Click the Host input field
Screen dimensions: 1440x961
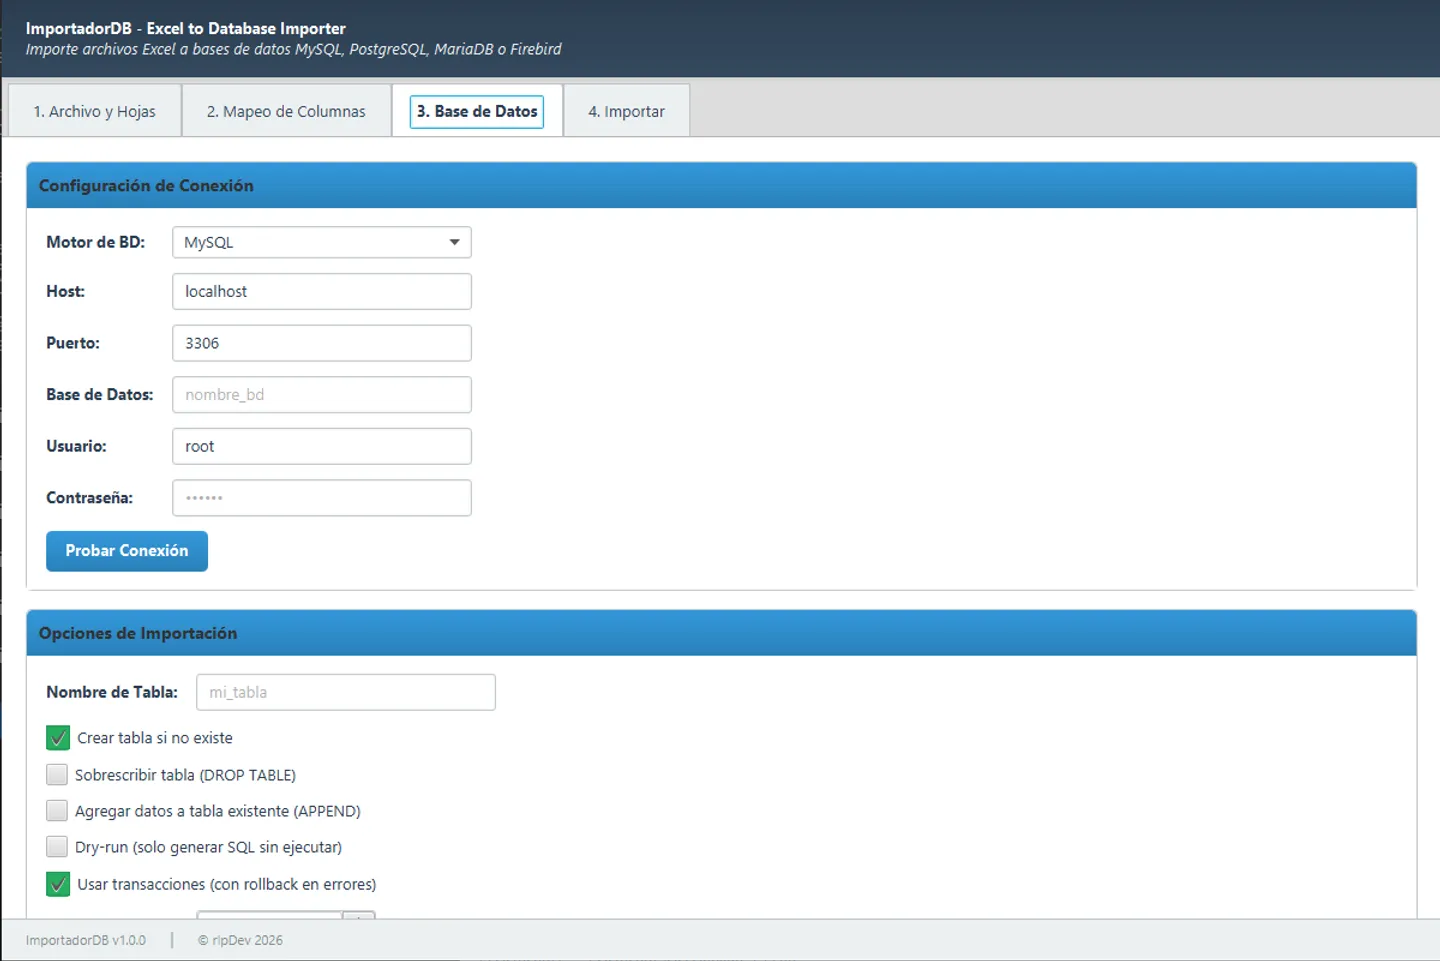coord(321,291)
